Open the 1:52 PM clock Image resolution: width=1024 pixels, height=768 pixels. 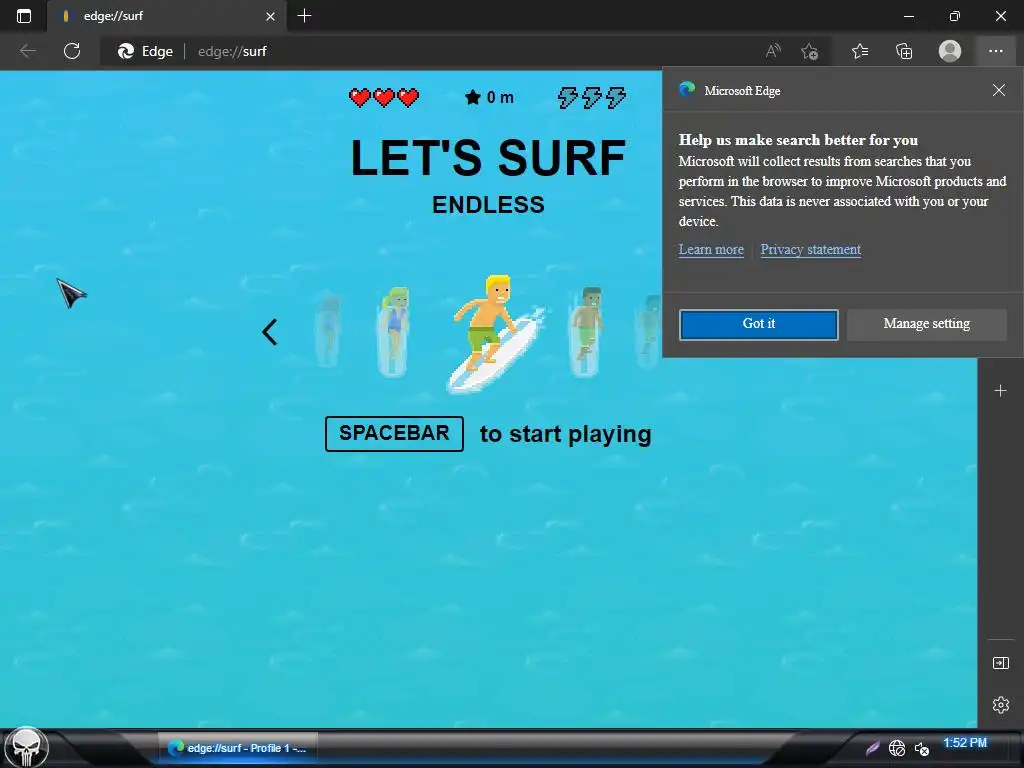pos(965,743)
